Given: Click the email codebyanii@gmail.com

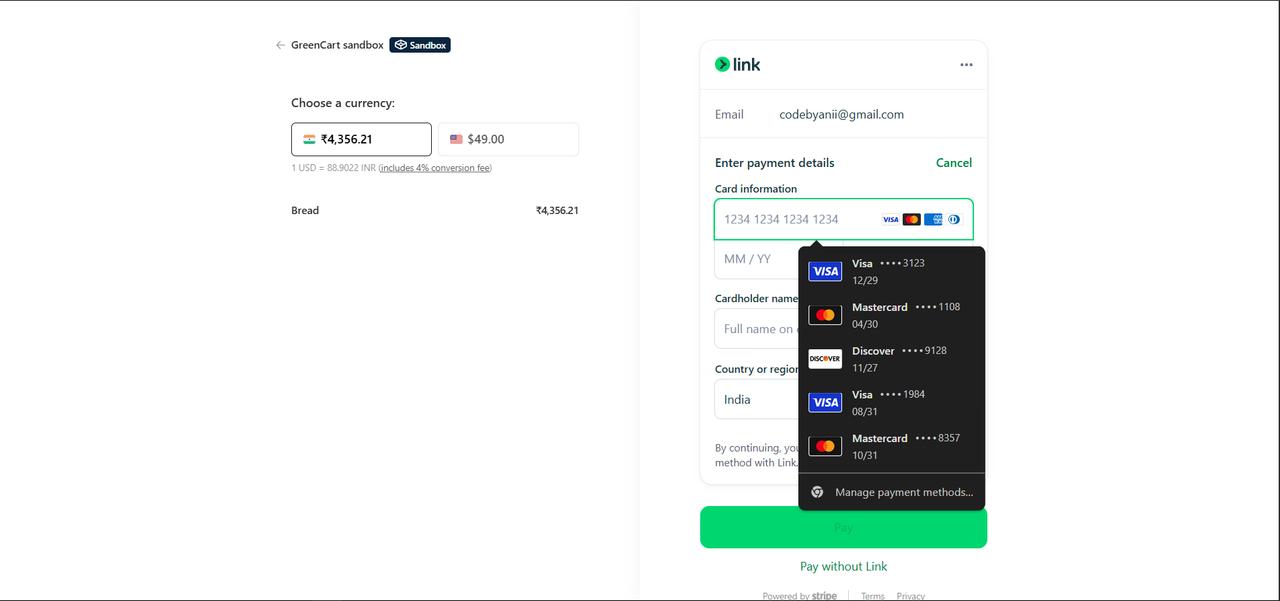Looking at the screenshot, I should [841, 114].
